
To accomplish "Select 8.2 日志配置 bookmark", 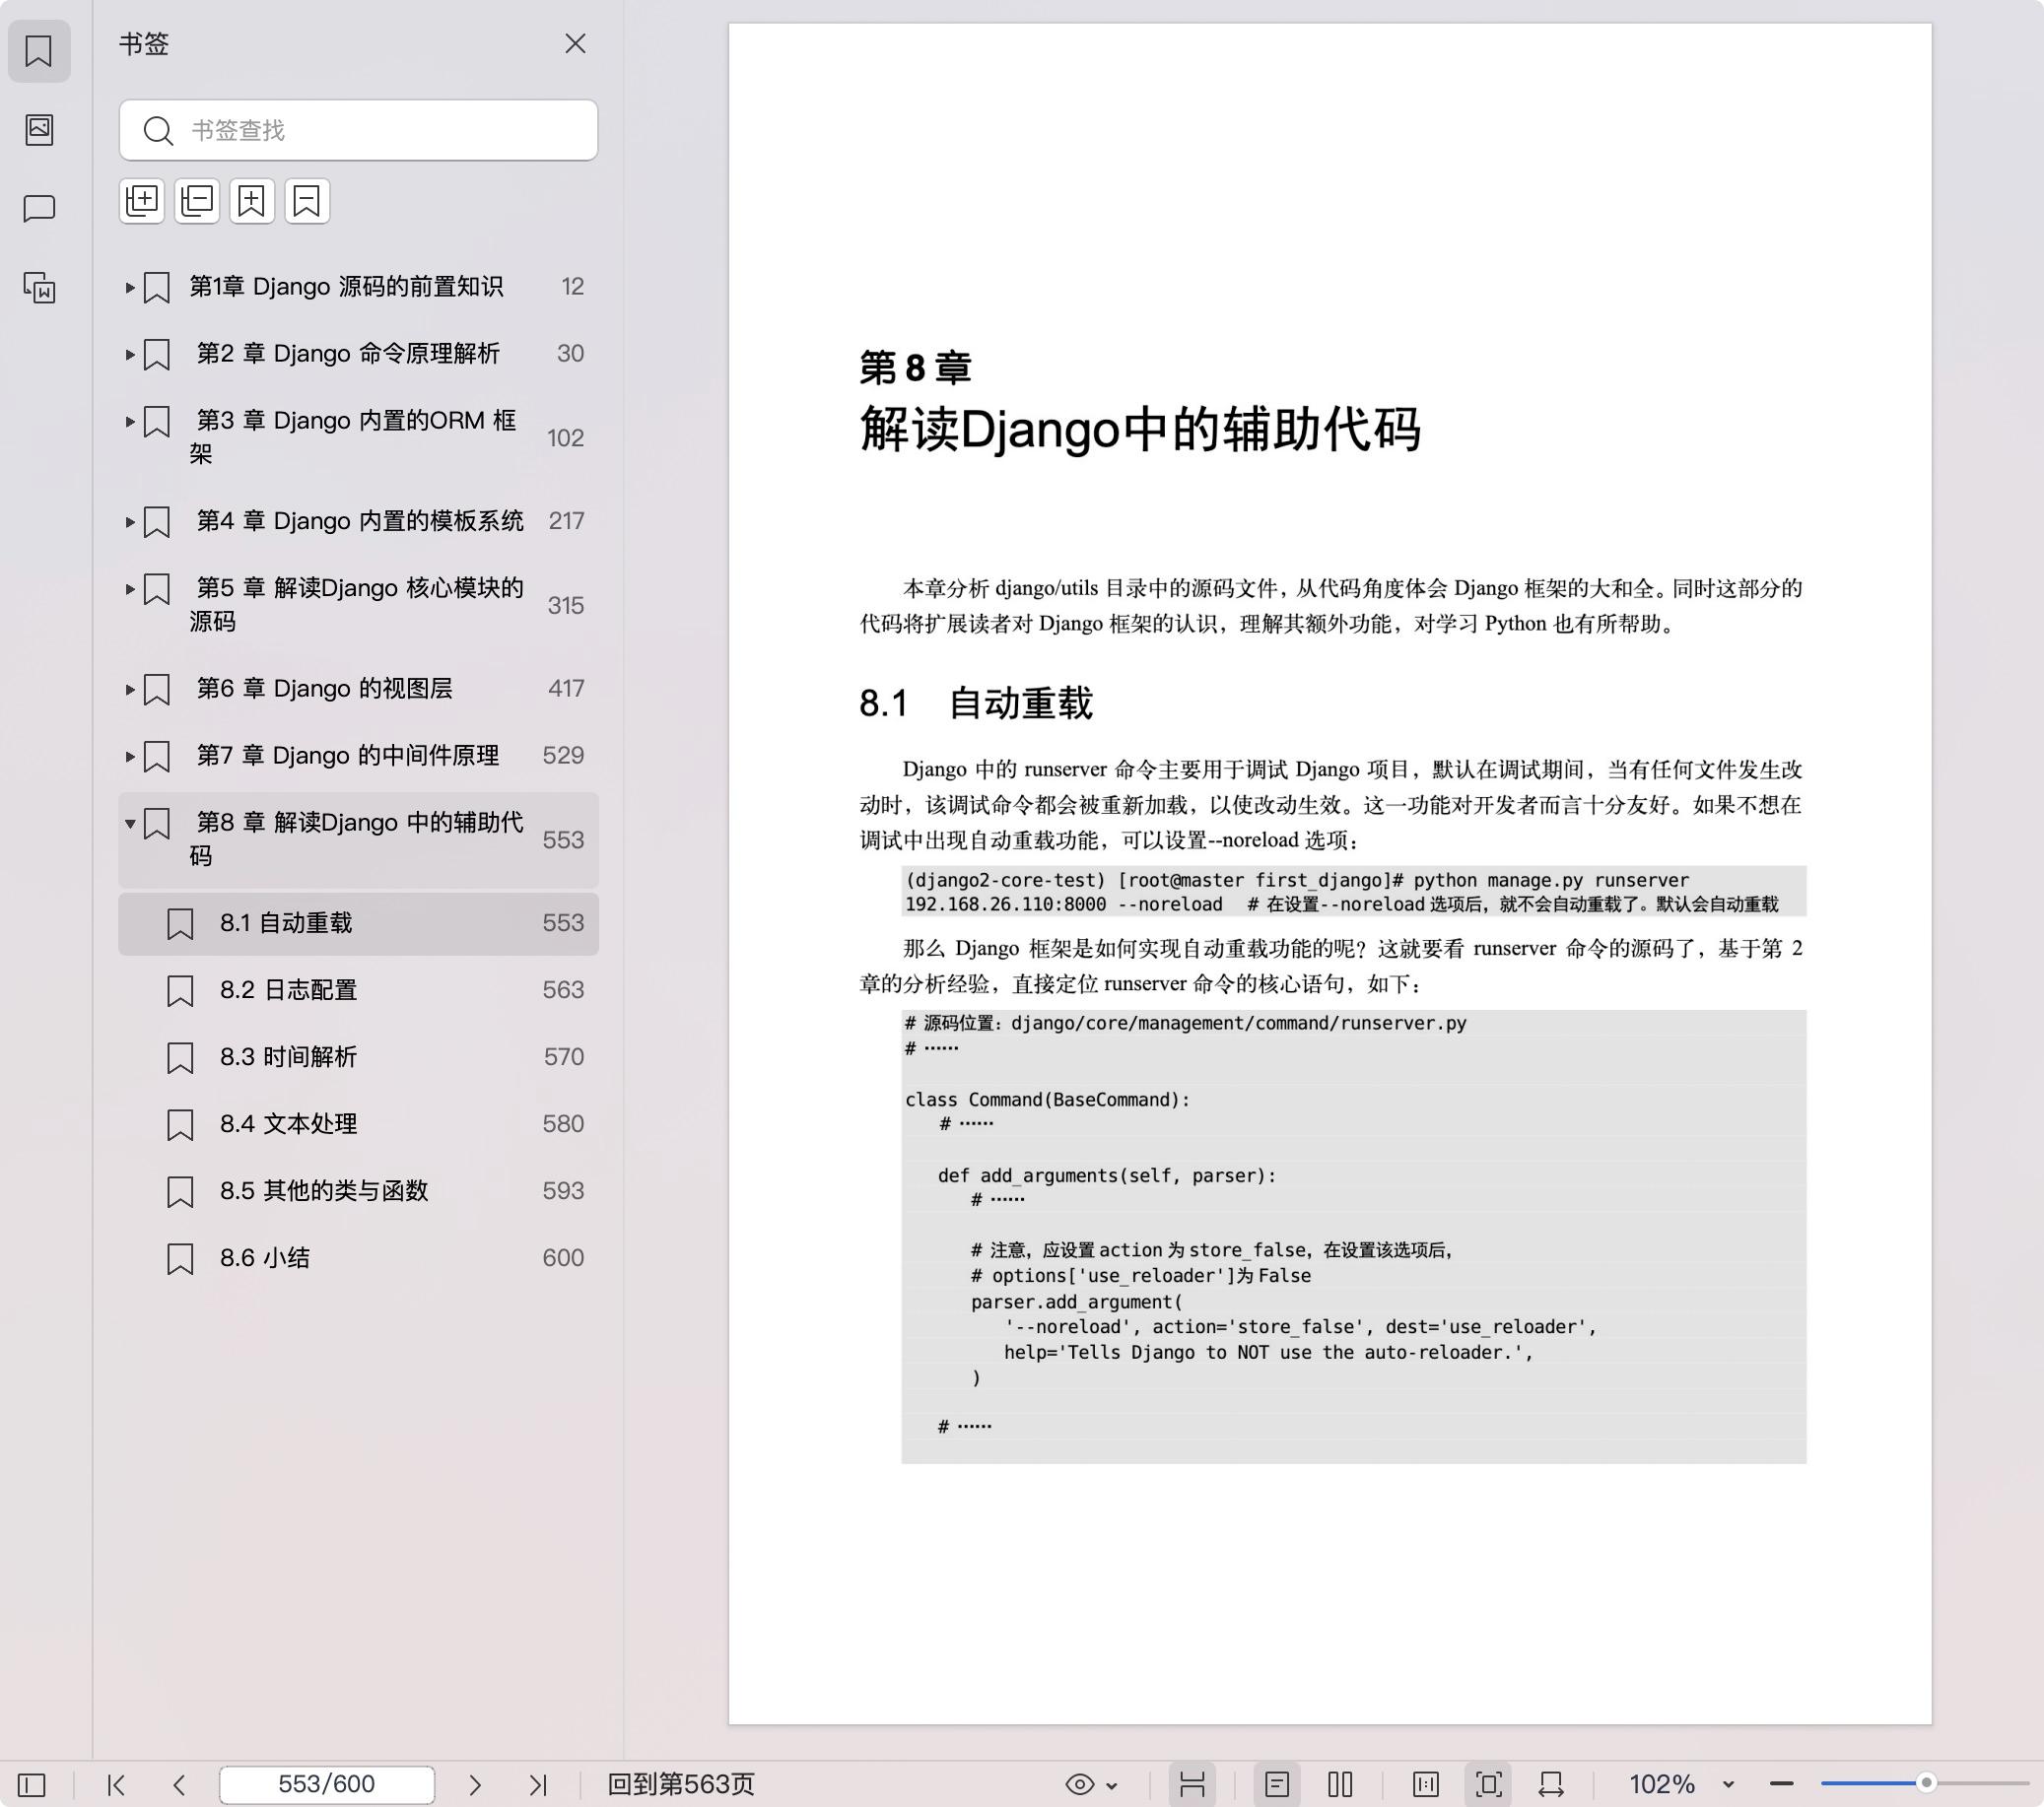I will (358, 990).
